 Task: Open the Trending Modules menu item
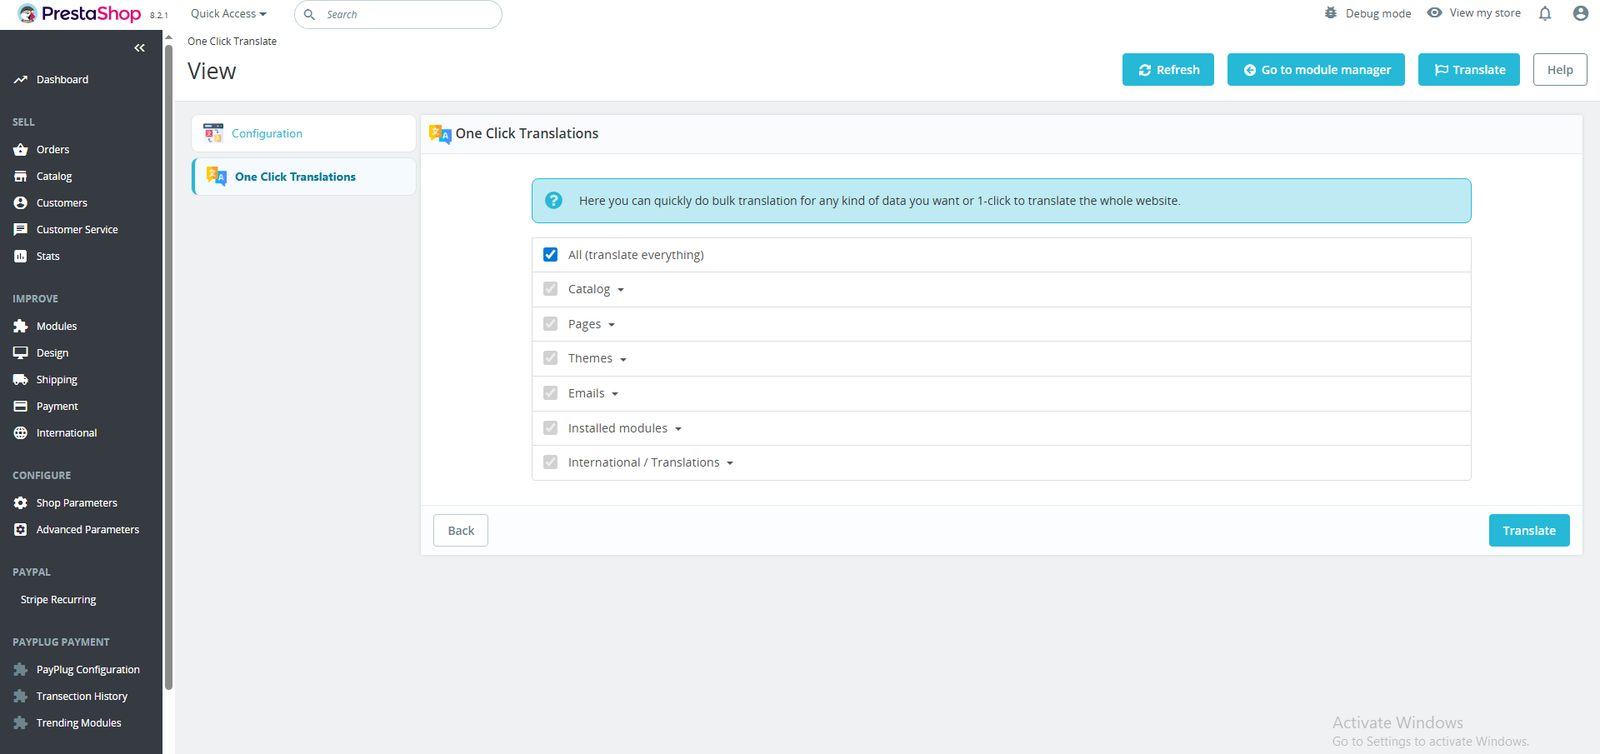tap(79, 723)
